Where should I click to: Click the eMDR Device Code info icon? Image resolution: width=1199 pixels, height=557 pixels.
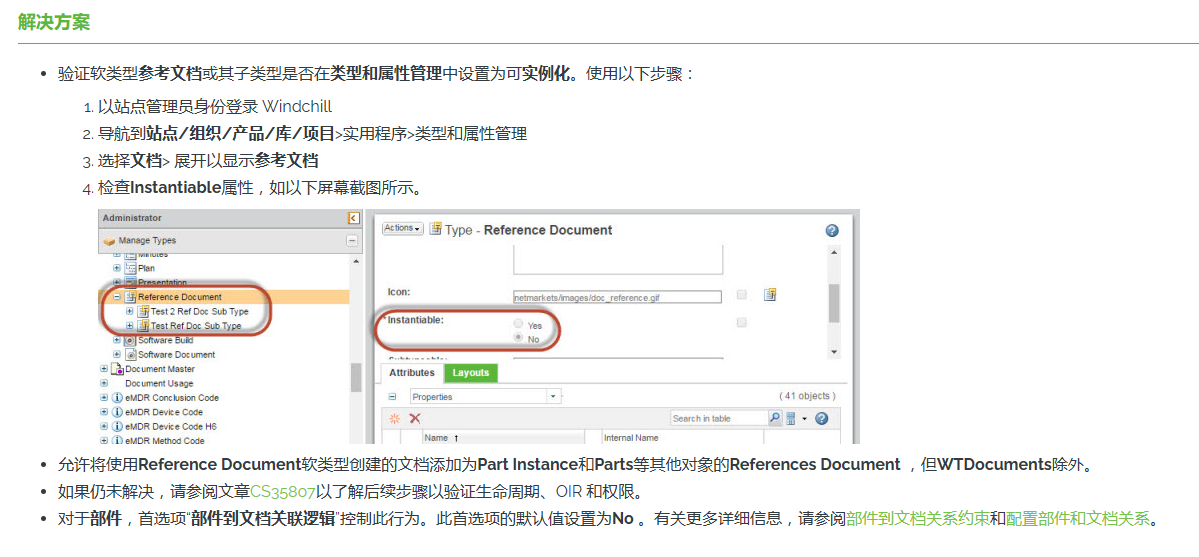pos(118,412)
